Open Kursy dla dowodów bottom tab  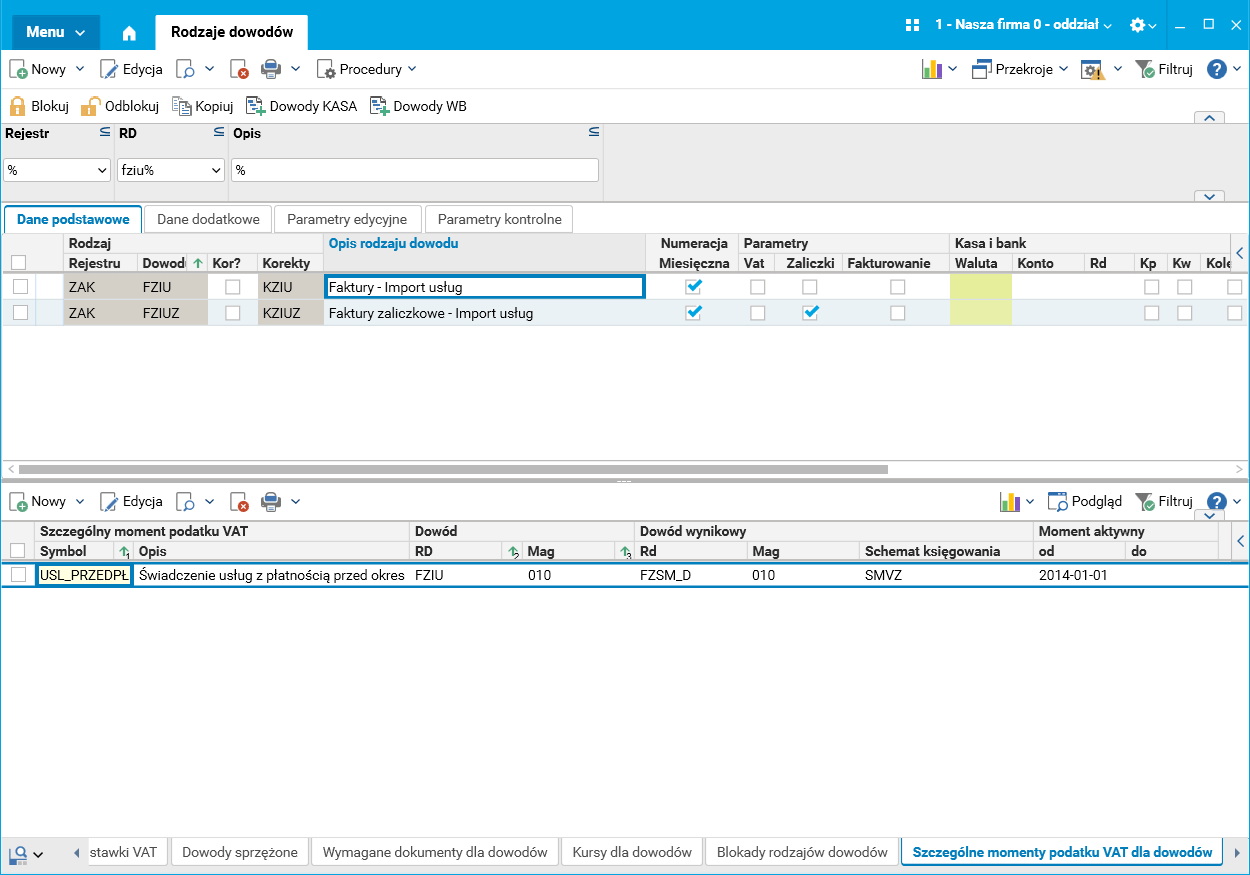point(632,852)
